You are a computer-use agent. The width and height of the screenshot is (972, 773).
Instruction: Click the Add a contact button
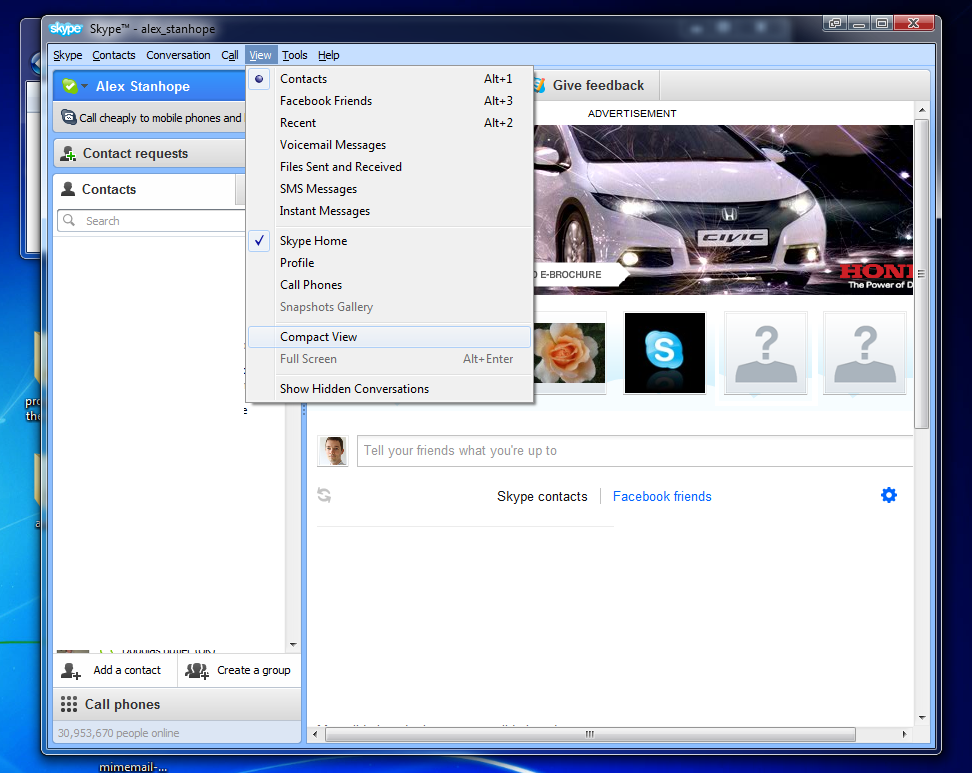pyautogui.click(x=115, y=670)
